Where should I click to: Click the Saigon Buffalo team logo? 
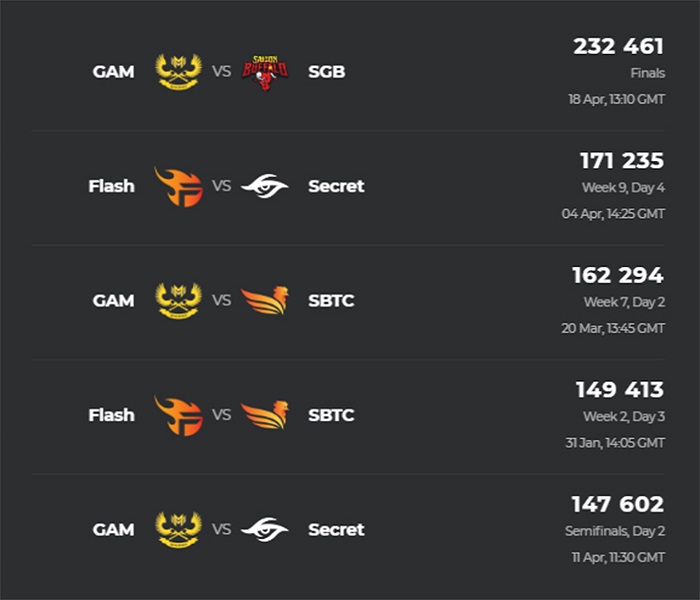[x=265, y=73]
